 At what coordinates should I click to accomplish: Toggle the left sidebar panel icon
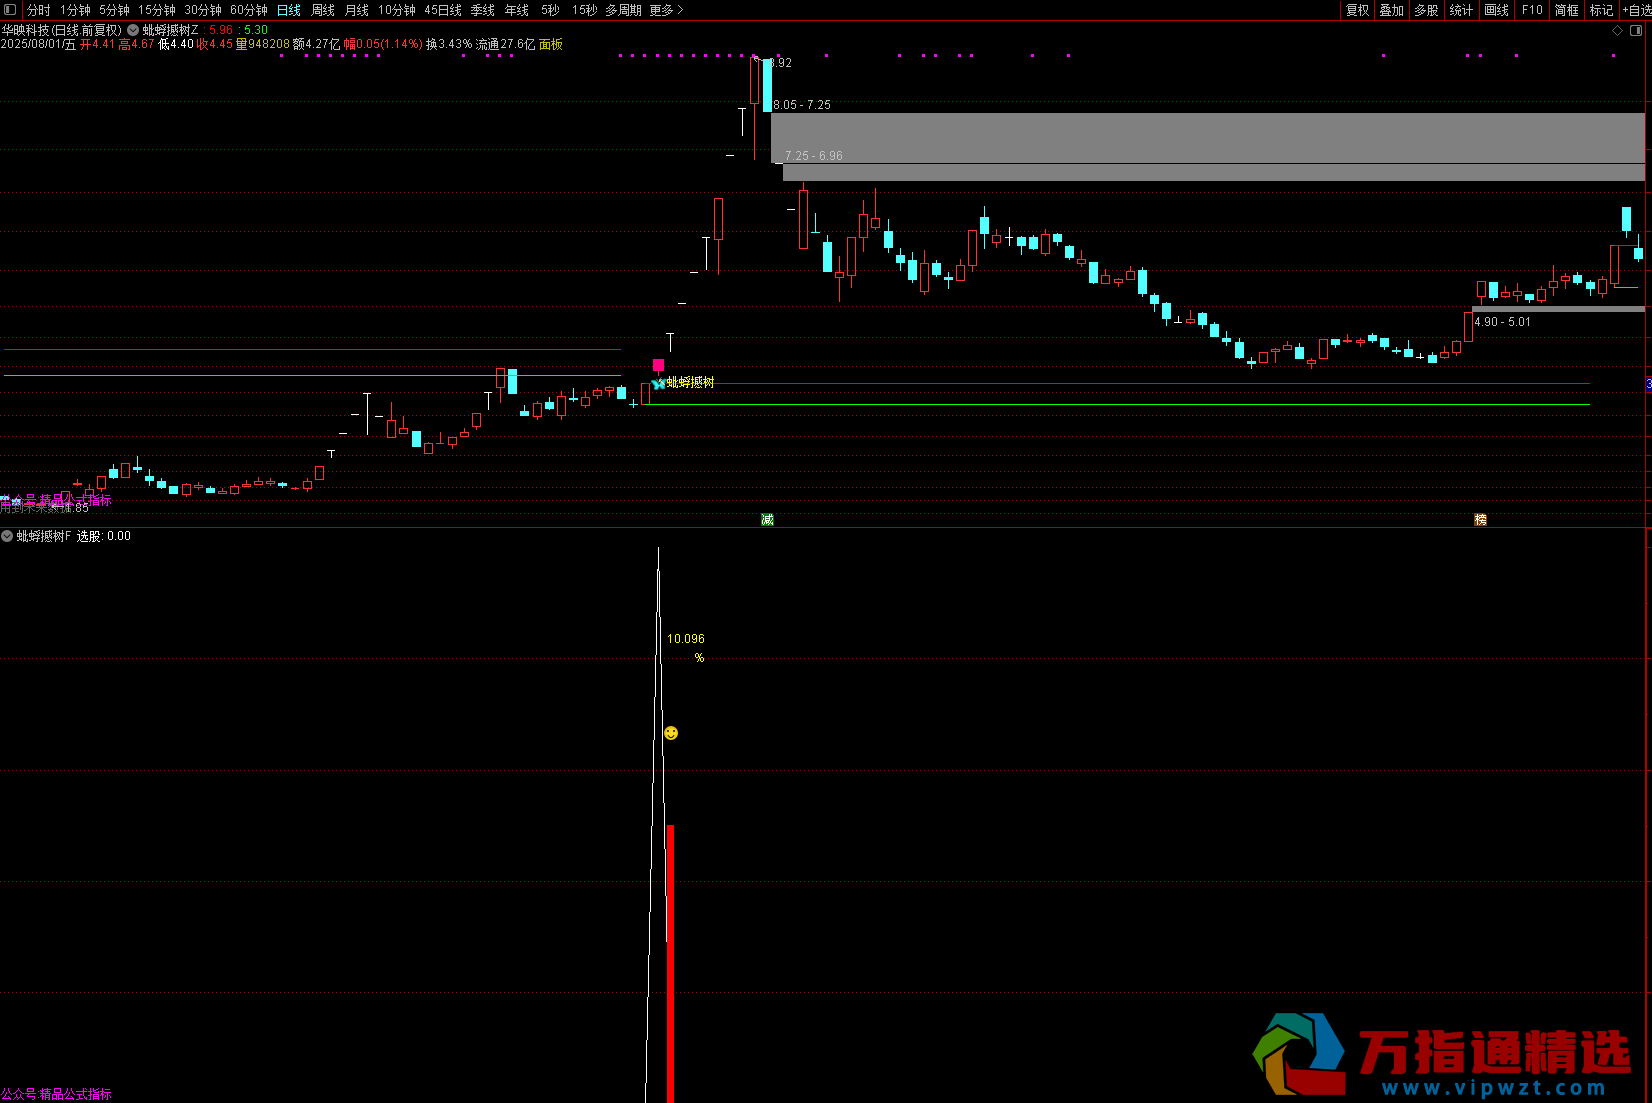[x=10, y=10]
